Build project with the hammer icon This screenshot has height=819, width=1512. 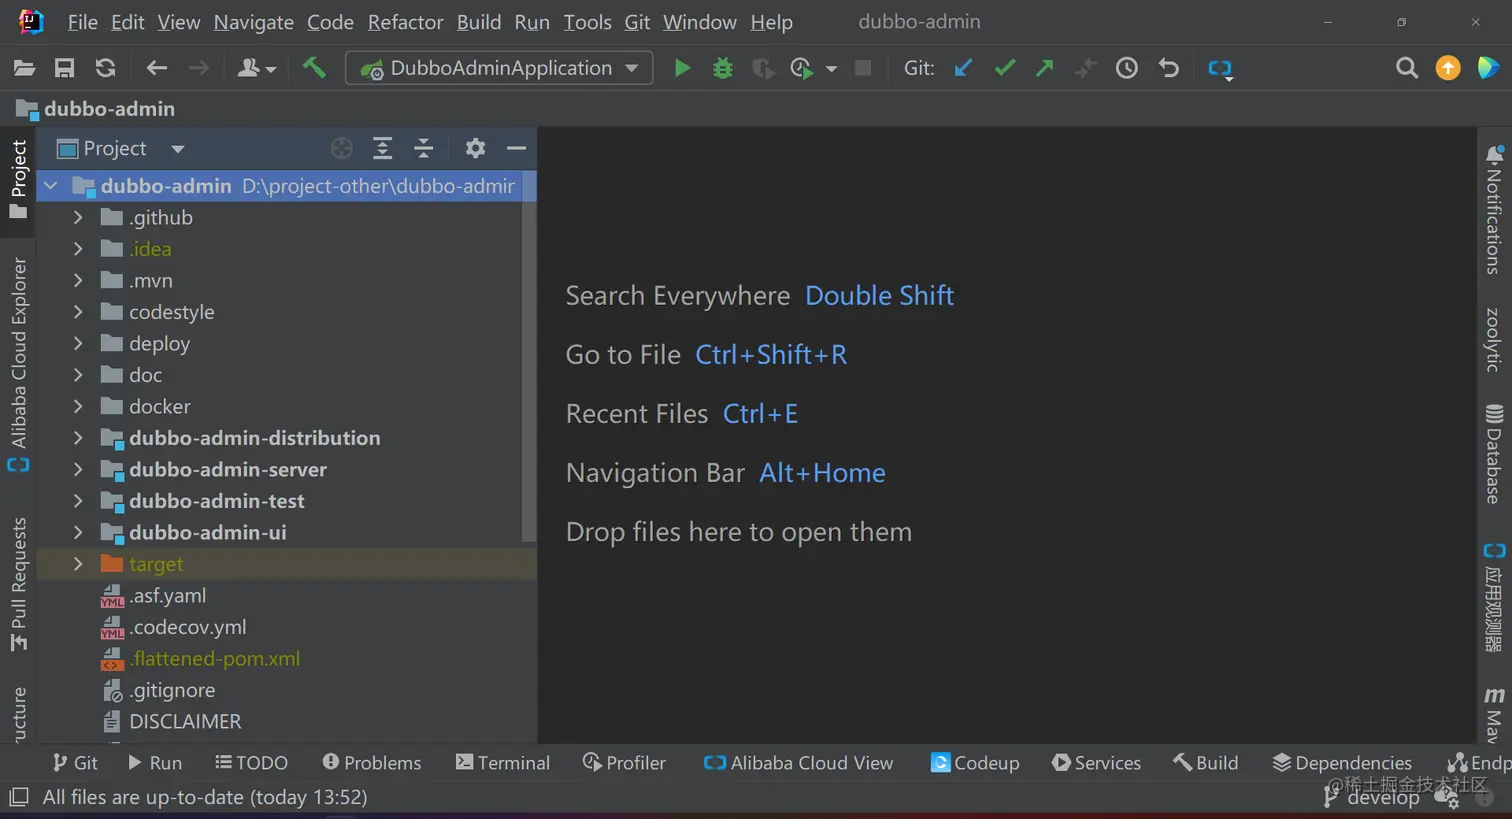(314, 68)
